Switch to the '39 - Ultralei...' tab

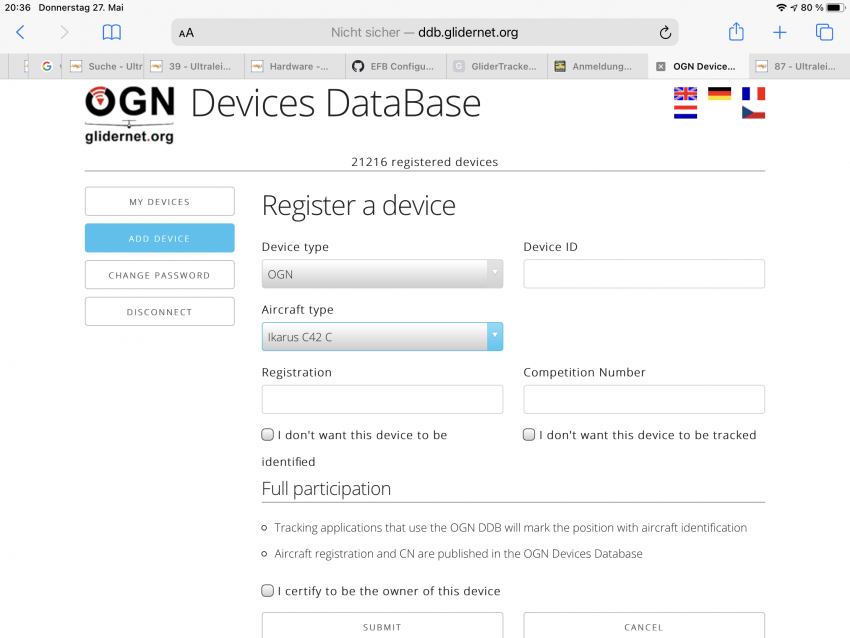(193, 66)
